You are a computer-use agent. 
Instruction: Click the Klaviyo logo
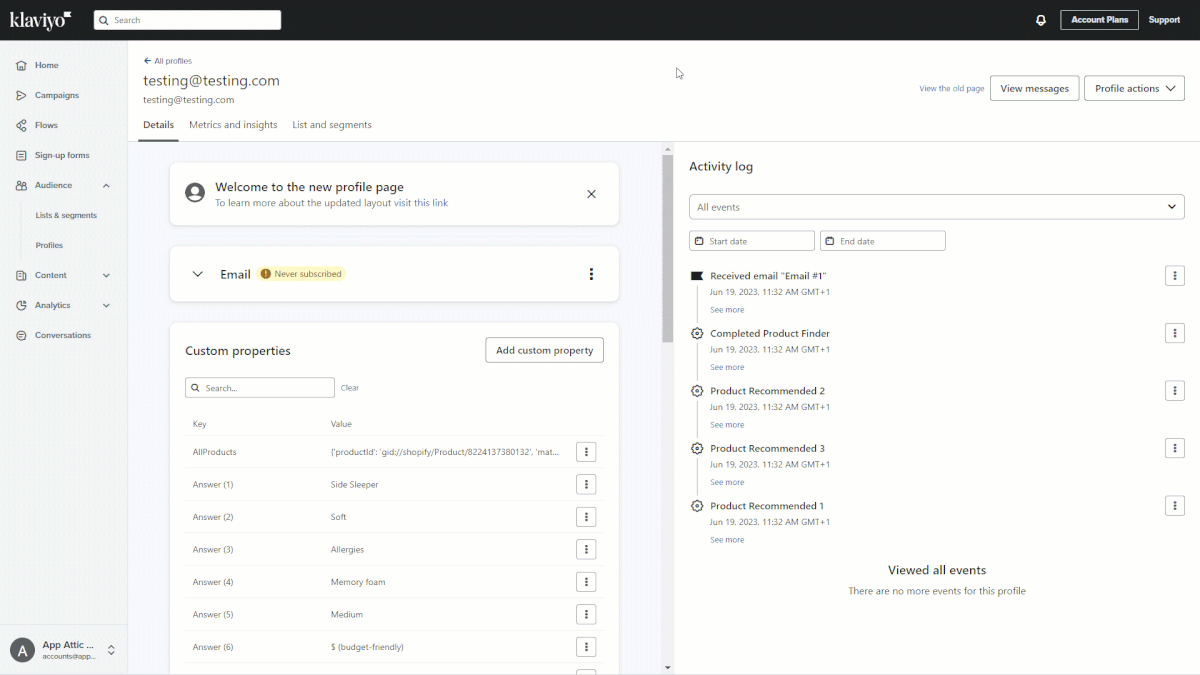click(x=40, y=20)
